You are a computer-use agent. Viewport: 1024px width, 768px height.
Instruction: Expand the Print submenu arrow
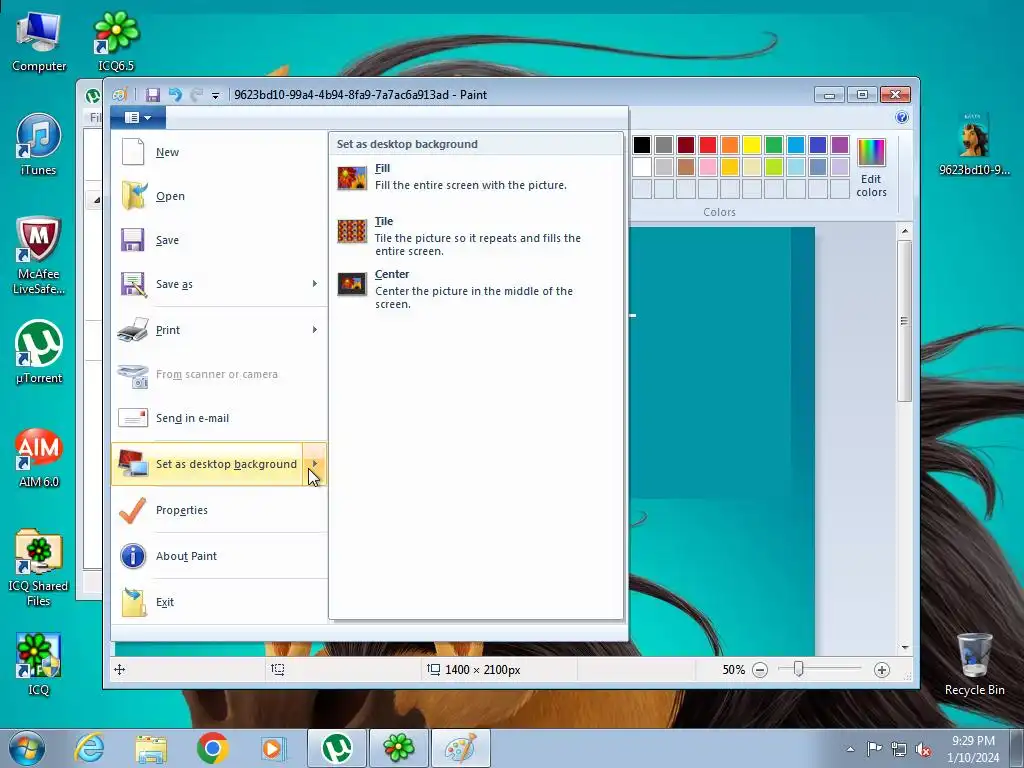click(x=315, y=330)
